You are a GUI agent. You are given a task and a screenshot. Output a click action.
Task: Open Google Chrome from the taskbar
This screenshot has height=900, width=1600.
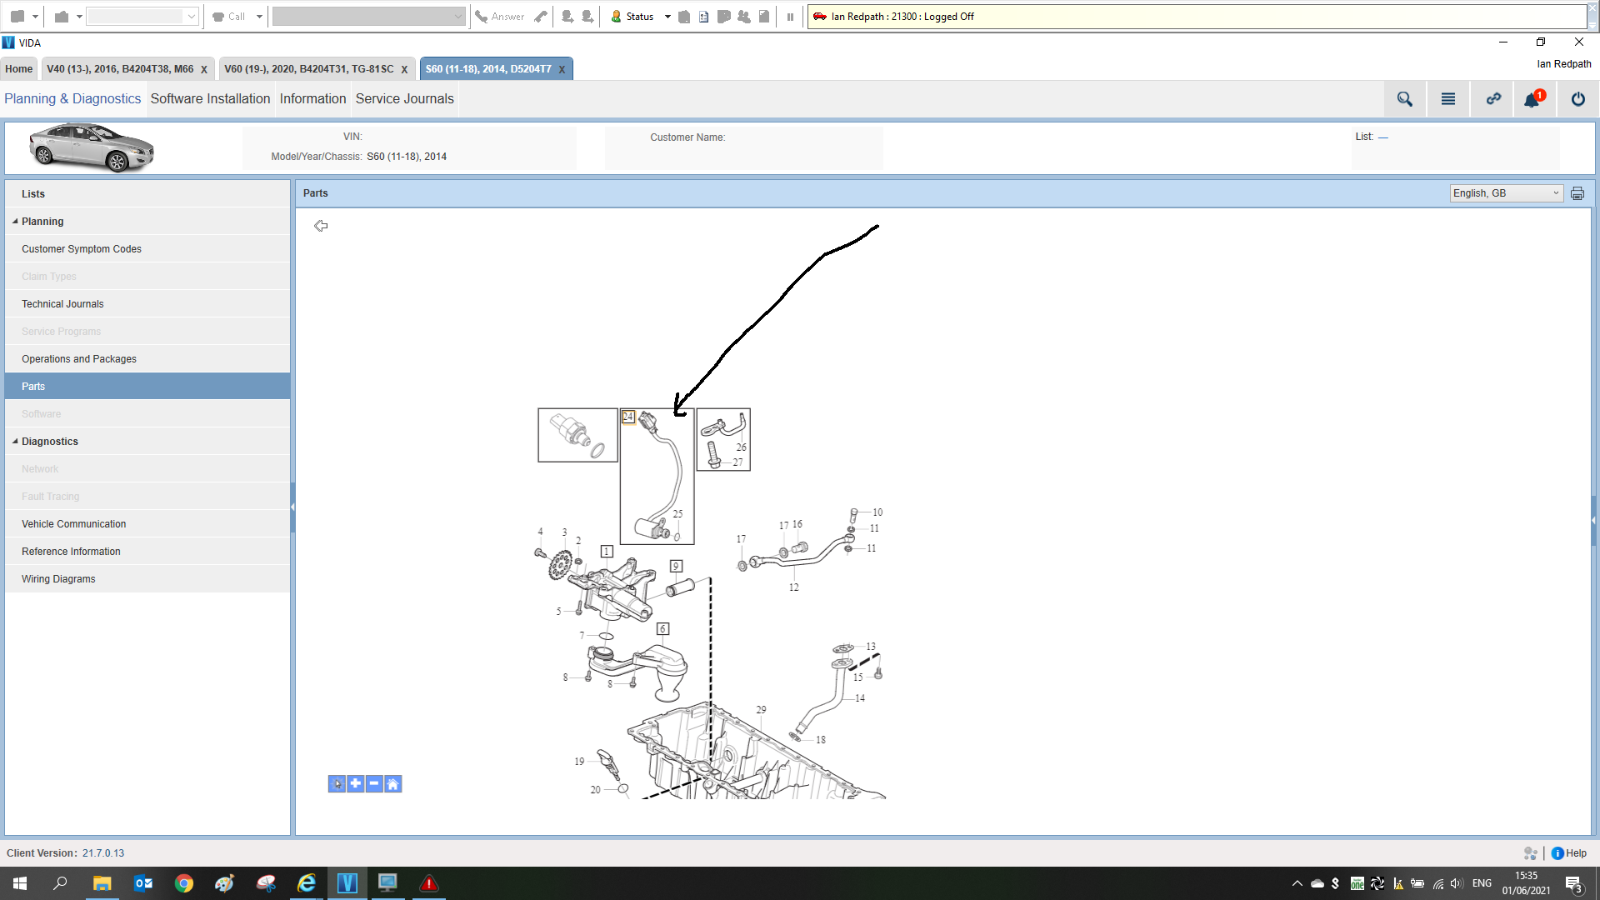(x=184, y=883)
